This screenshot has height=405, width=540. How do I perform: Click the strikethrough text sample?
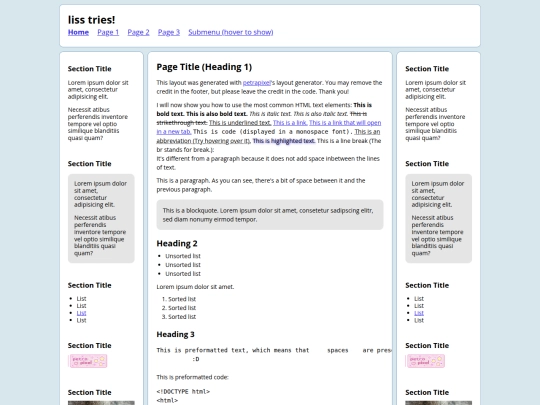(262, 118)
